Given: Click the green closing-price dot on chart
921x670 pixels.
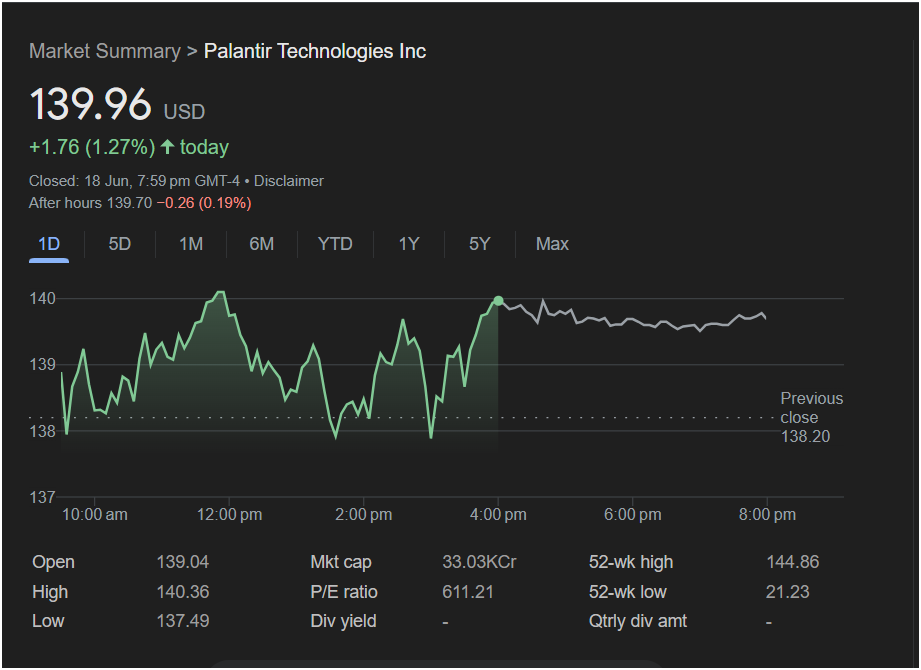Looking at the screenshot, I should click(x=498, y=301).
